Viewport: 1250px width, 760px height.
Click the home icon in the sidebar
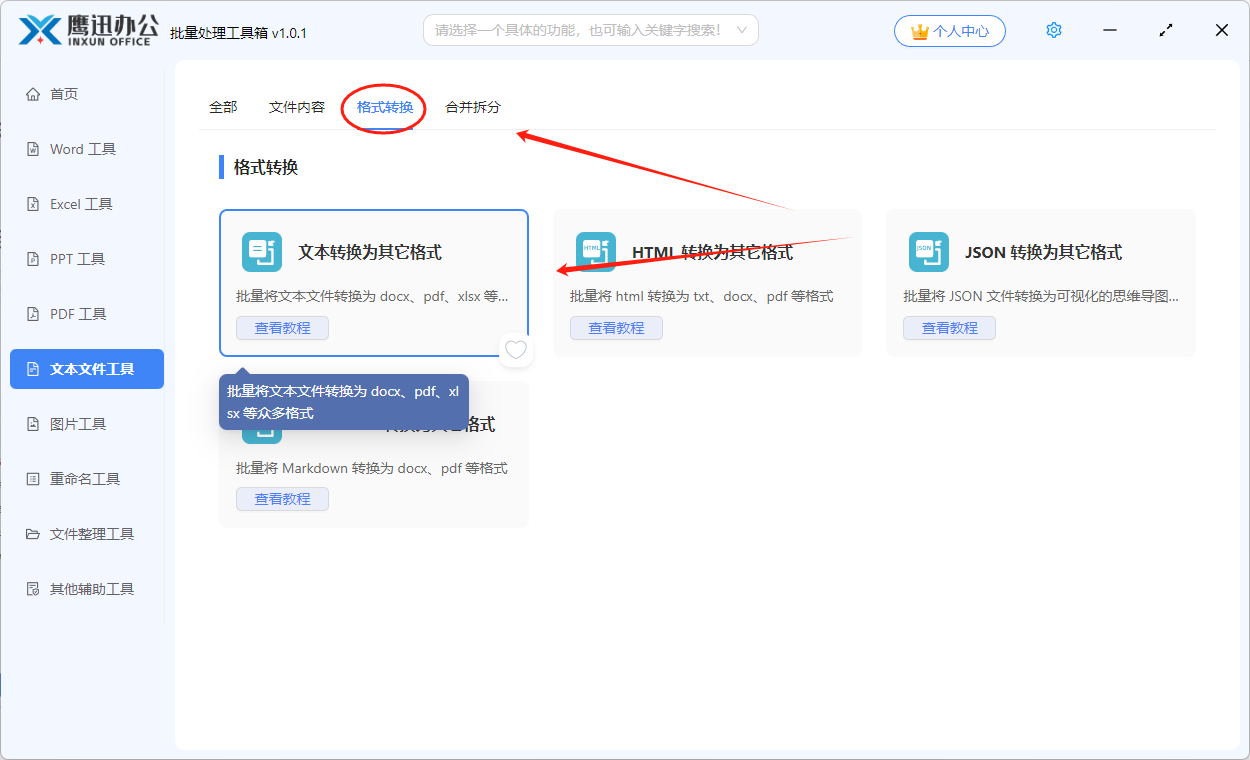32,94
